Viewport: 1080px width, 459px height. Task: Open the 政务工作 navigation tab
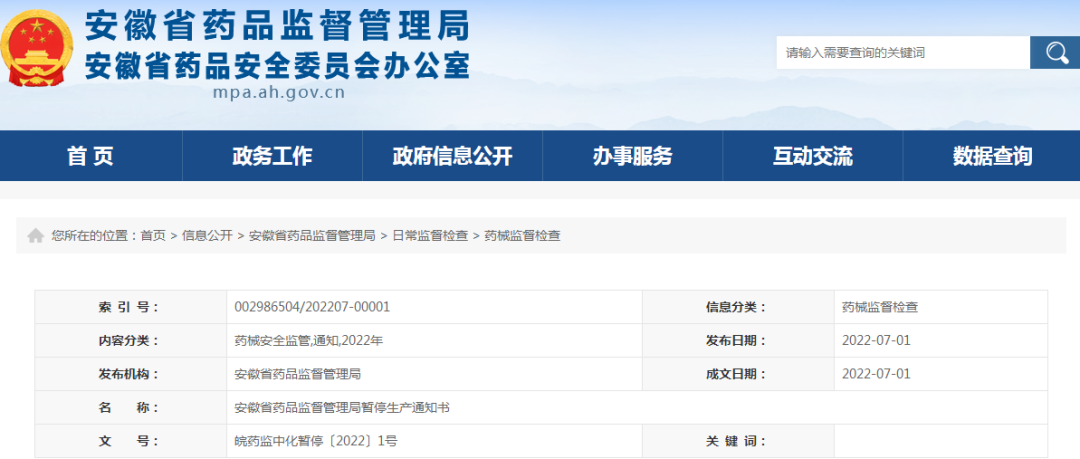pyautogui.click(x=272, y=156)
